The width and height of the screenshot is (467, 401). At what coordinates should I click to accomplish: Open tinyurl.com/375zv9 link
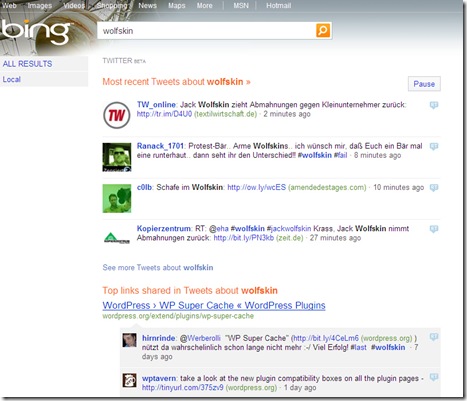[x=183, y=388]
